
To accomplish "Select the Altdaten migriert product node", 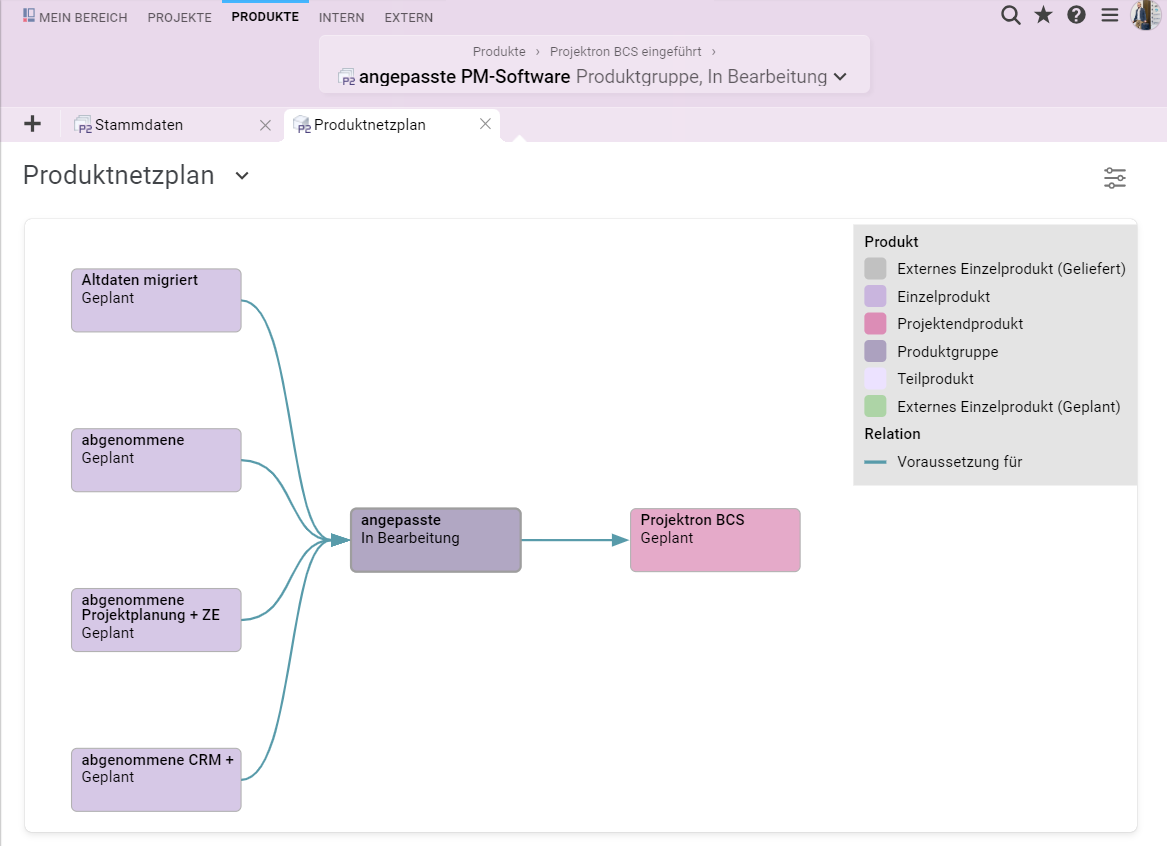I will pos(156,301).
